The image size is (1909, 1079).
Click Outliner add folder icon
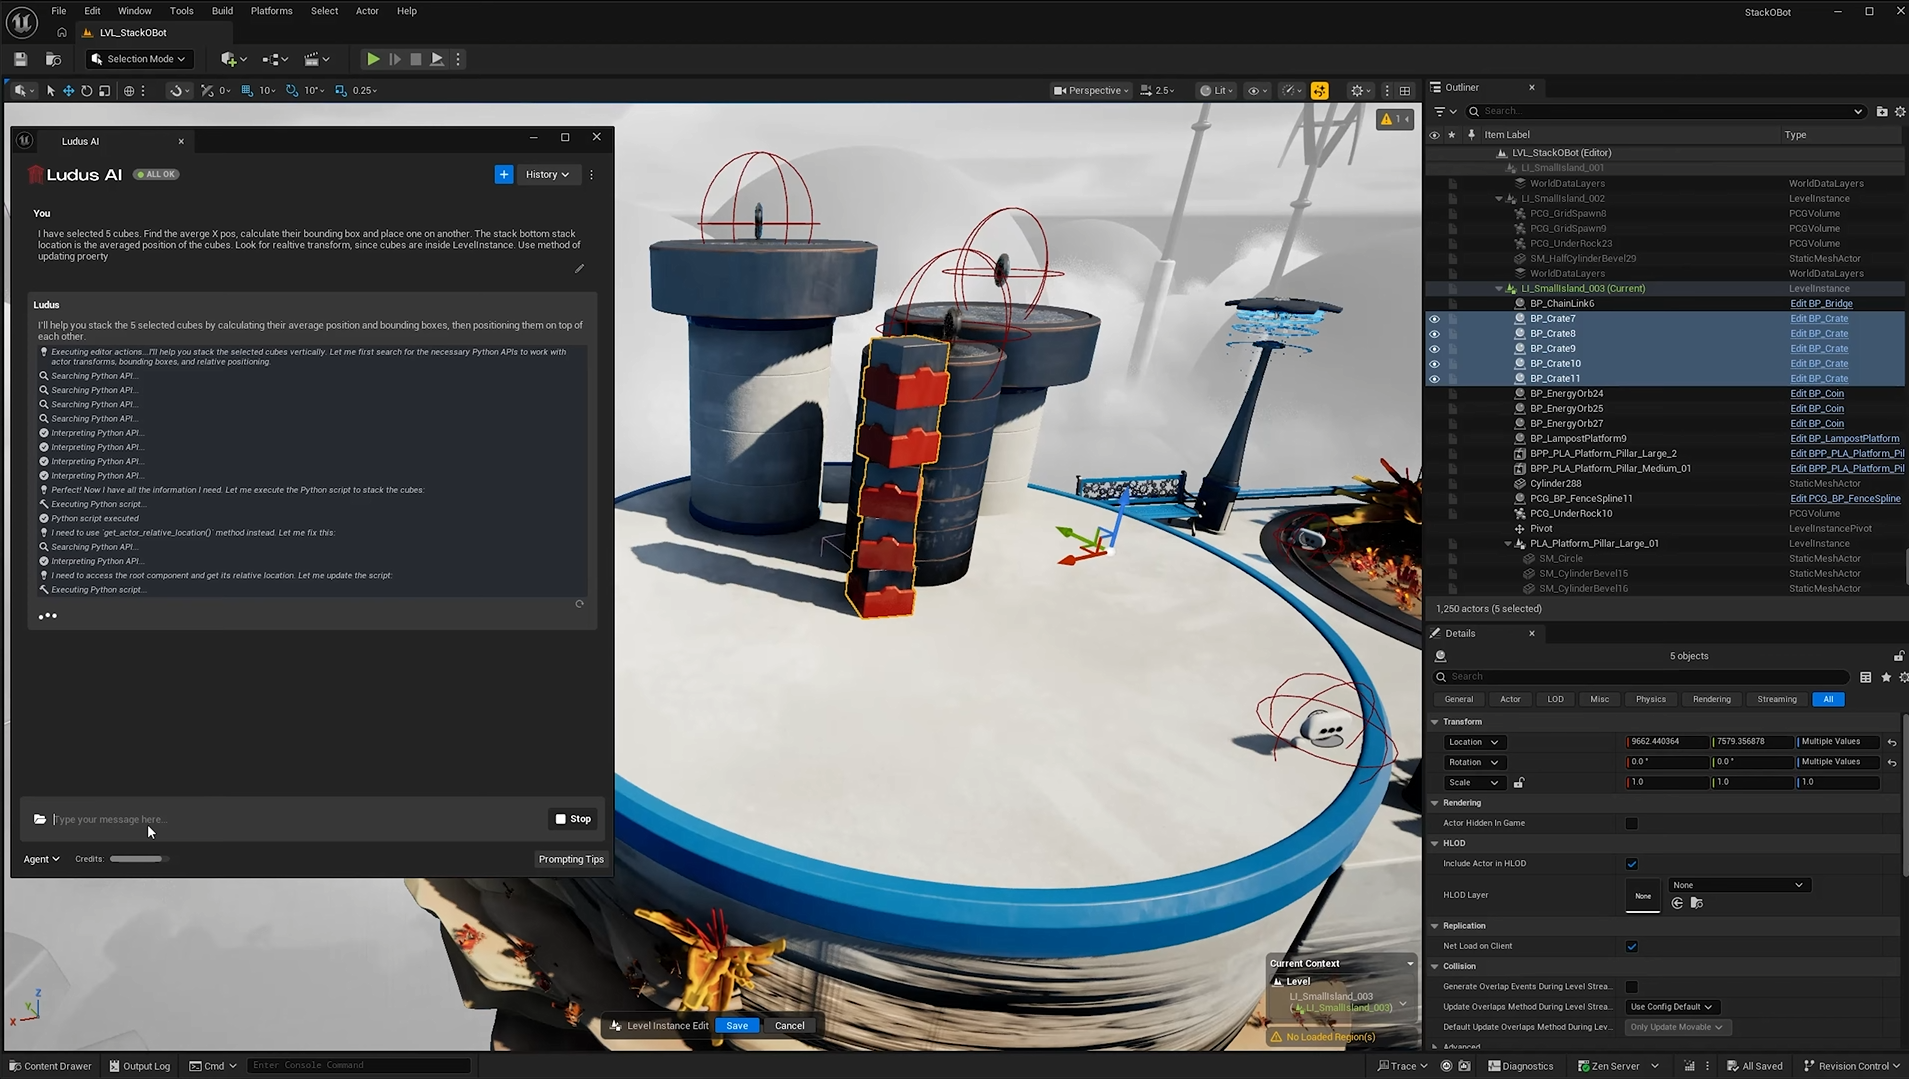pyautogui.click(x=1881, y=111)
